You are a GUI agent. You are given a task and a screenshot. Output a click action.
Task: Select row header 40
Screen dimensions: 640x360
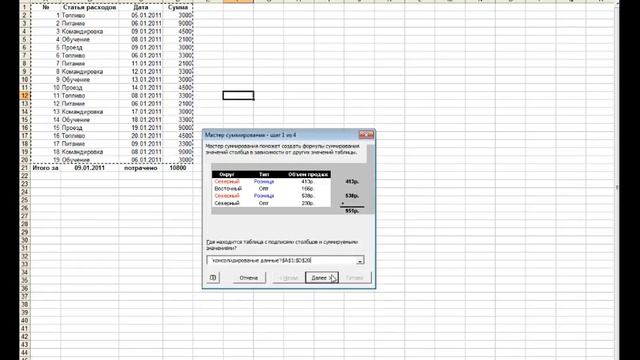tap(25, 320)
